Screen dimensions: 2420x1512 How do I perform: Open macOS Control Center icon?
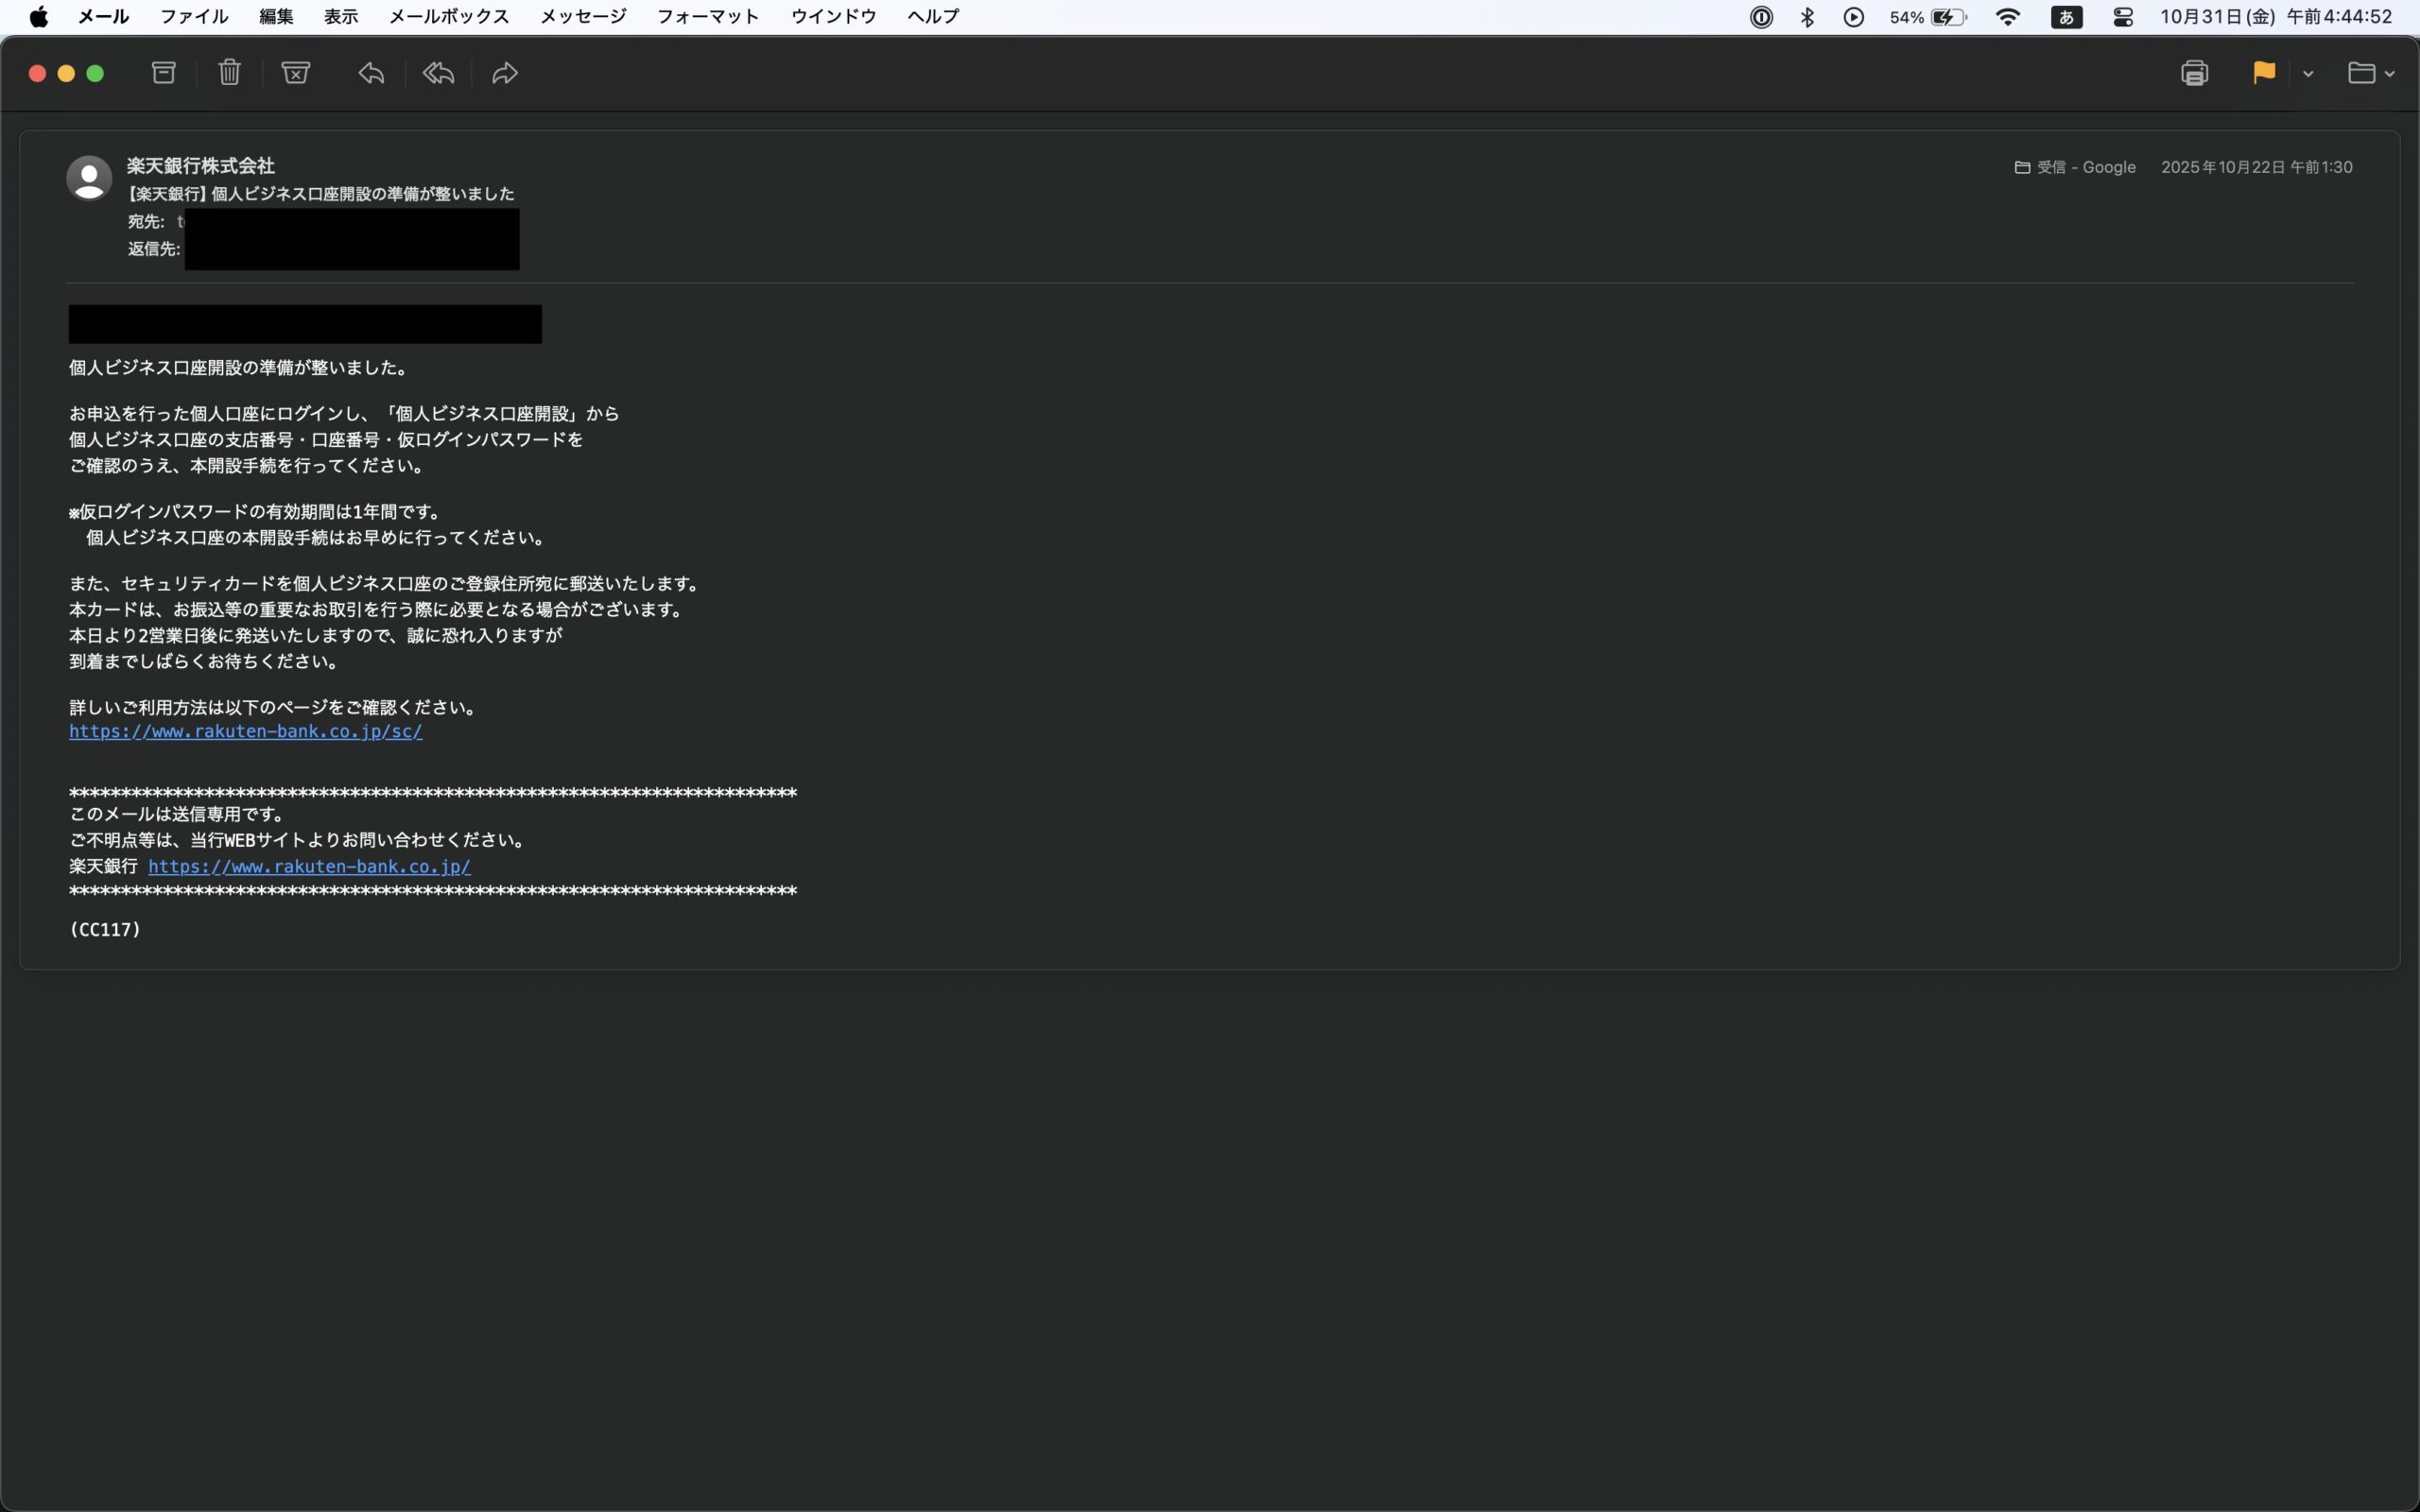click(2123, 17)
